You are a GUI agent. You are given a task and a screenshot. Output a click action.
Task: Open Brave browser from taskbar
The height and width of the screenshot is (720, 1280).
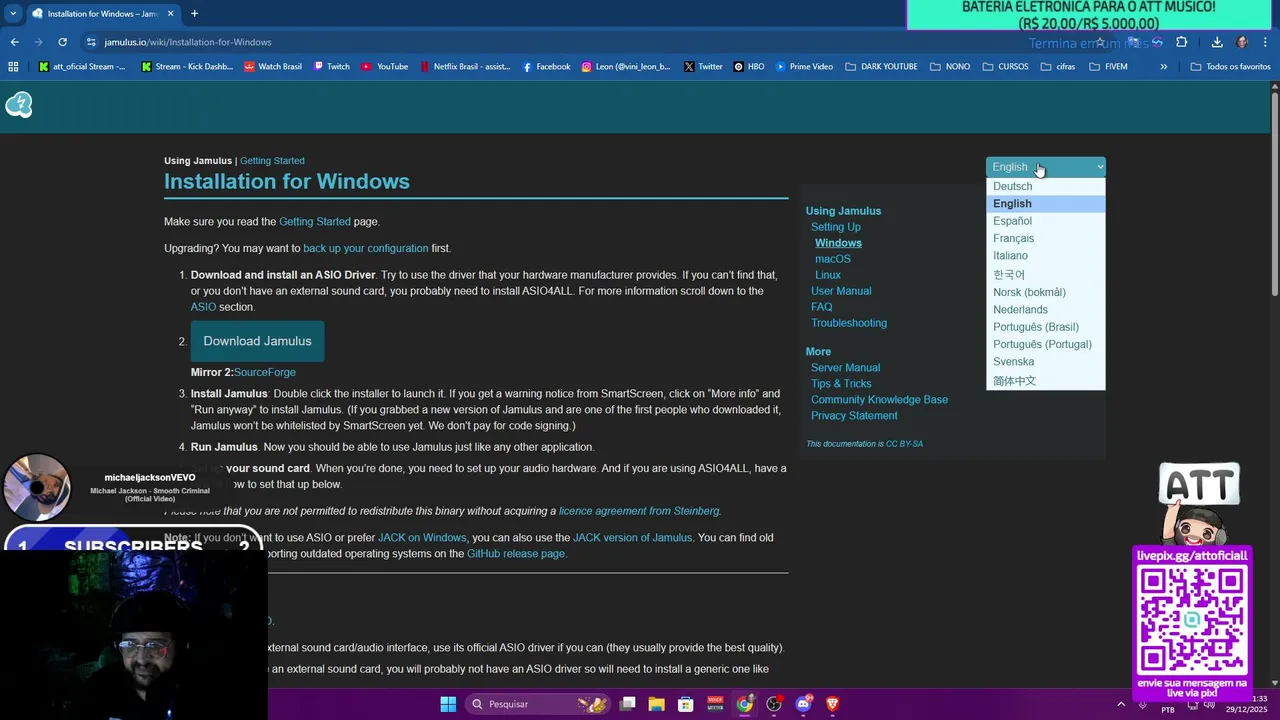(x=832, y=704)
